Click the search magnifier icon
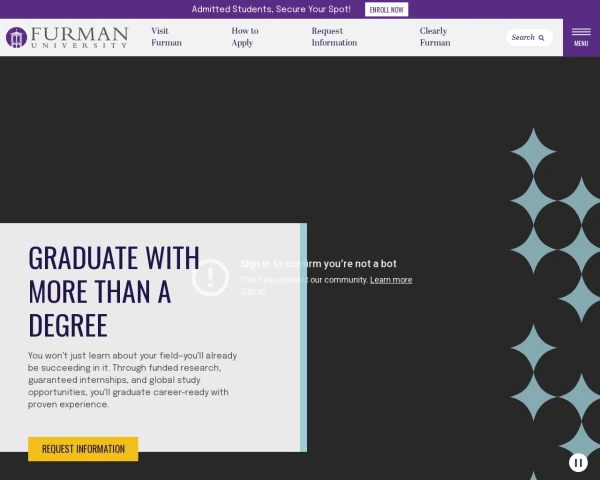Image resolution: width=600 pixels, height=480 pixels. click(x=541, y=38)
